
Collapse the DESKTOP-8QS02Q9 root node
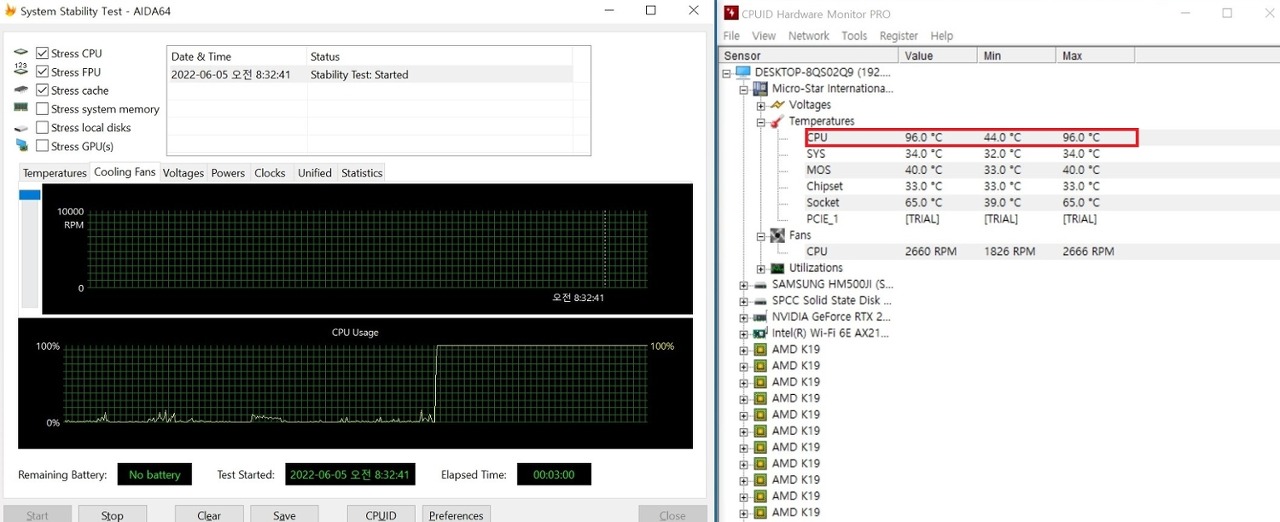click(727, 72)
